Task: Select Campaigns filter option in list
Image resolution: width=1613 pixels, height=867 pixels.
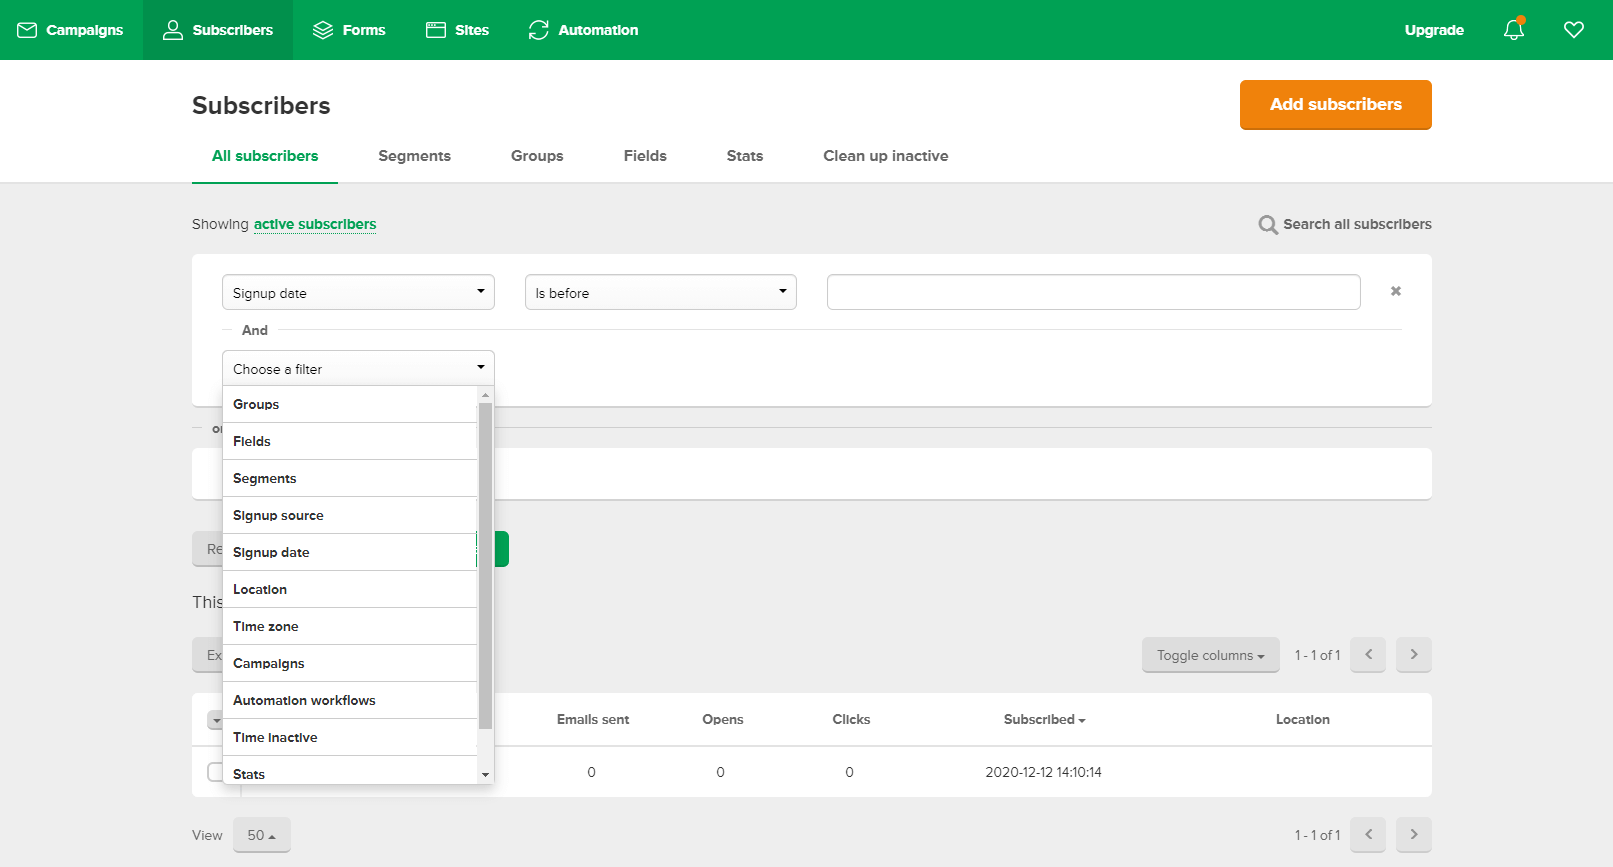Action: tap(350, 663)
